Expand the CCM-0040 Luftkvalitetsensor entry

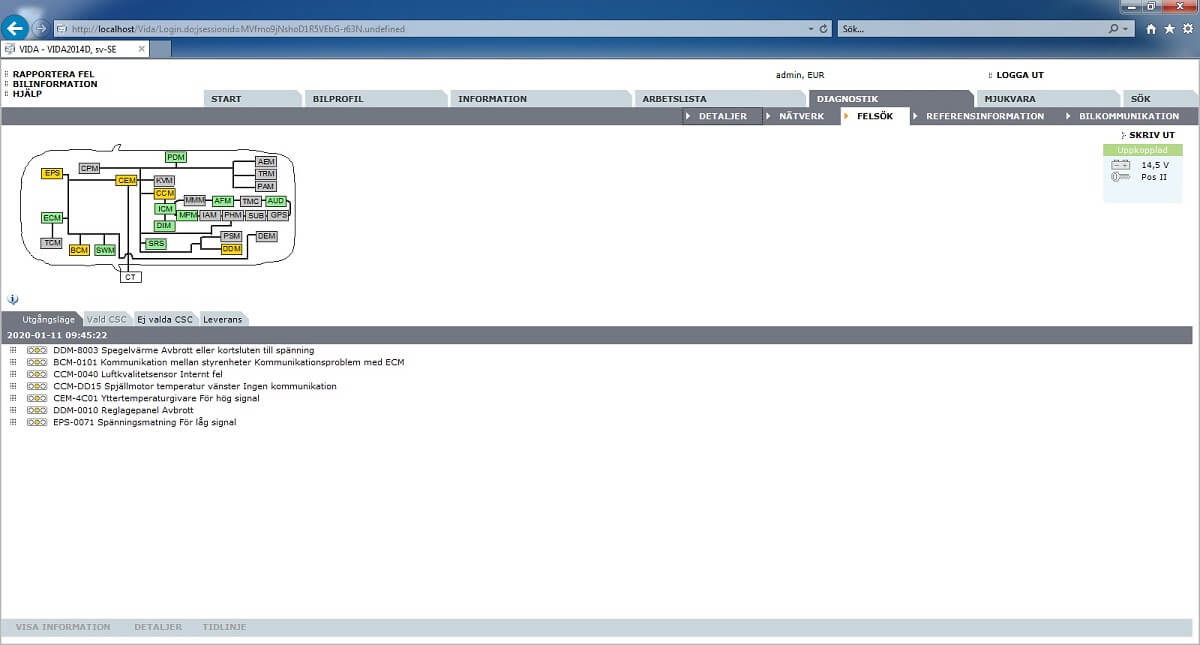[x=13, y=375]
